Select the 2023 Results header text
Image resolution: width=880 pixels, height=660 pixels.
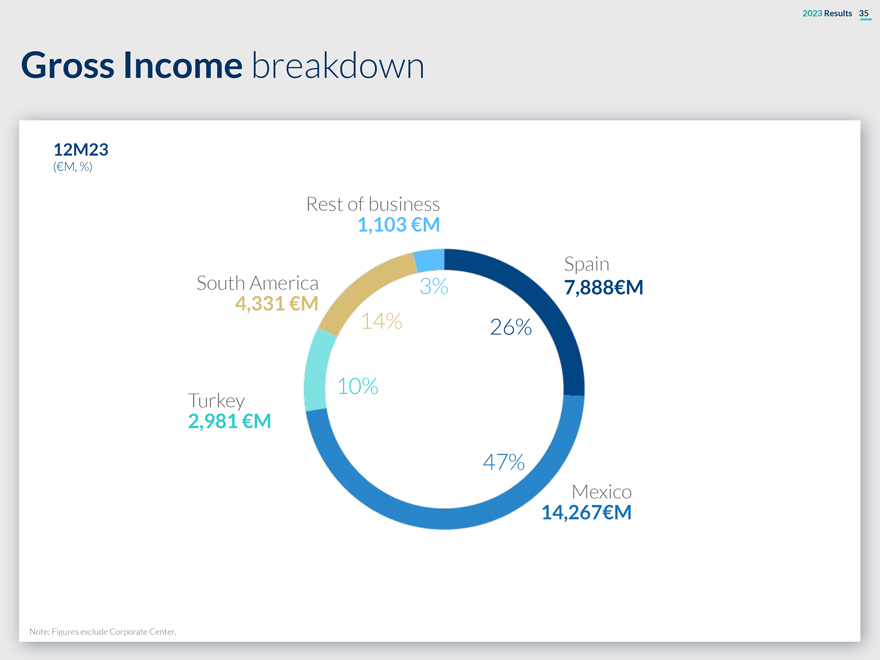[x=827, y=12]
